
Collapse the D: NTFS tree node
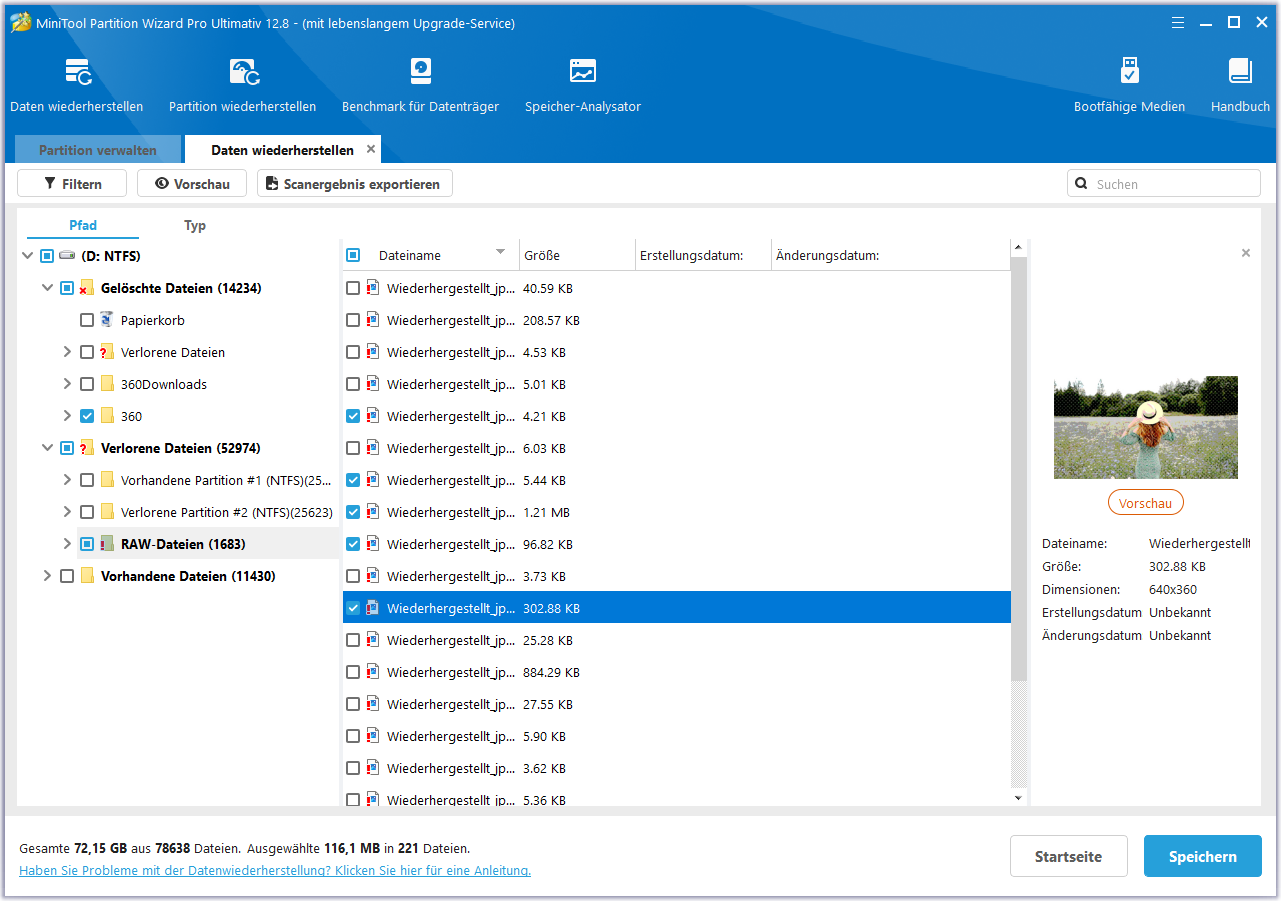coord(27,256)
